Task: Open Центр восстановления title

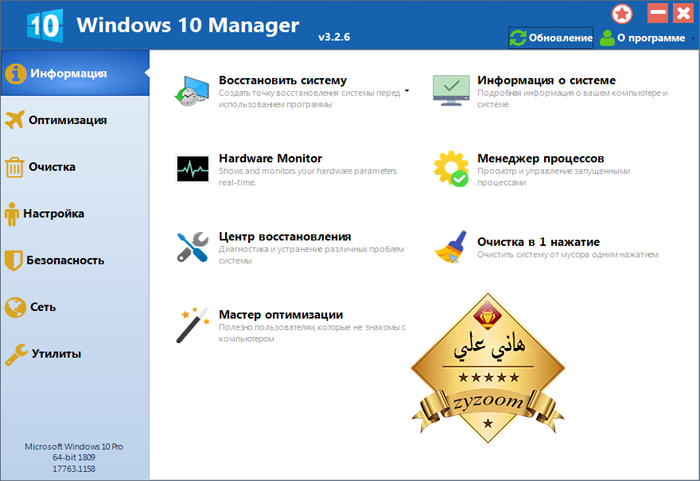Action: click(285, 237)
